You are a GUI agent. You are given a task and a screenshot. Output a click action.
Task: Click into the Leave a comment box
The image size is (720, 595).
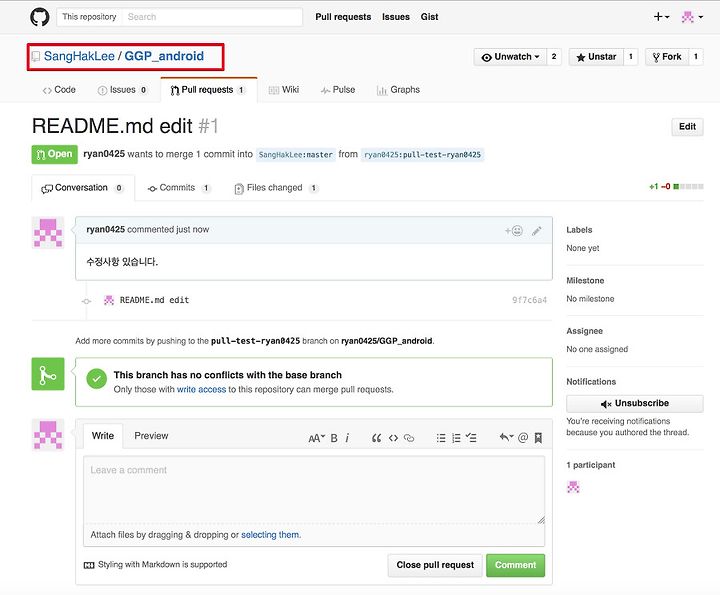(314, 489)
